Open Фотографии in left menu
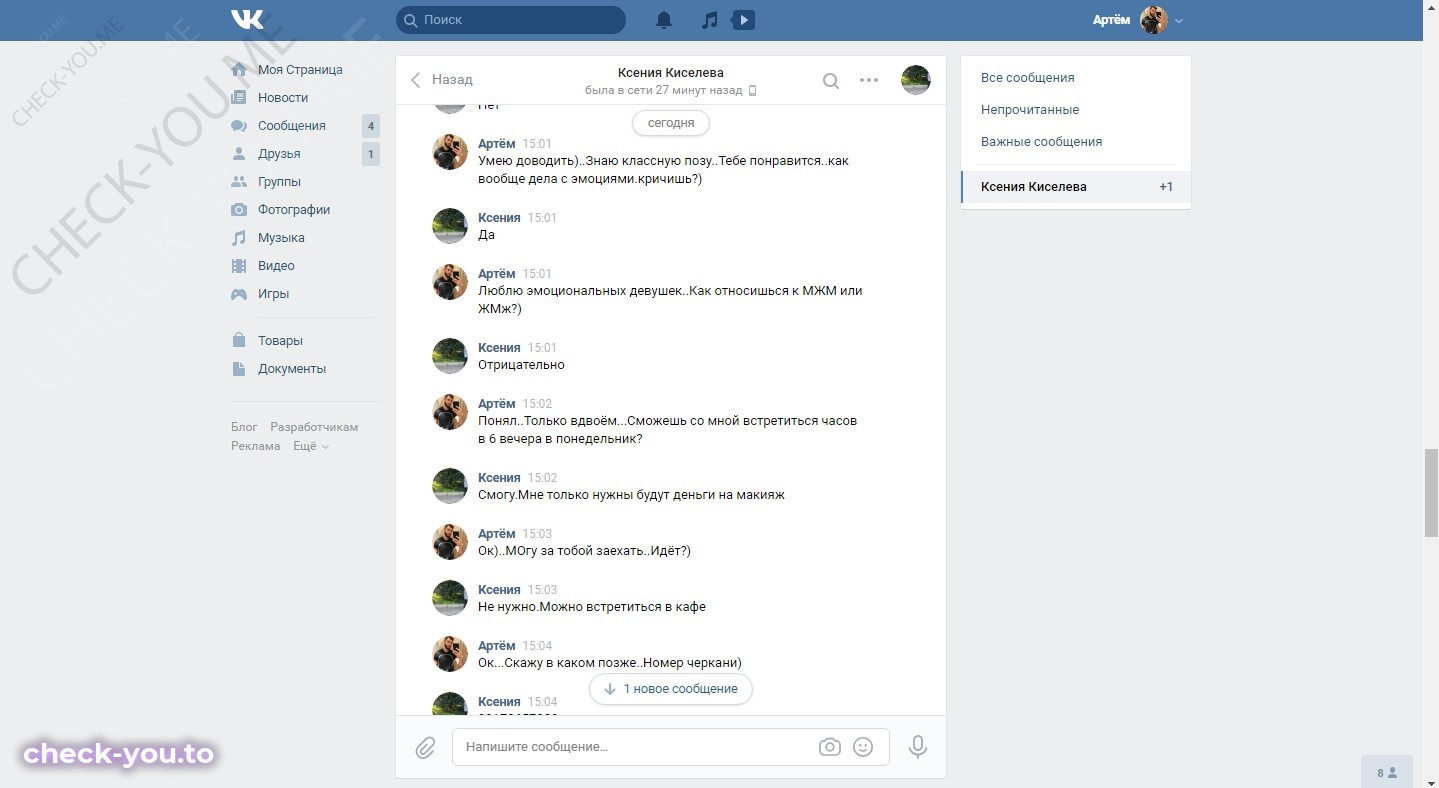Viewport: 1439px width, 788px height. point(294,210)
